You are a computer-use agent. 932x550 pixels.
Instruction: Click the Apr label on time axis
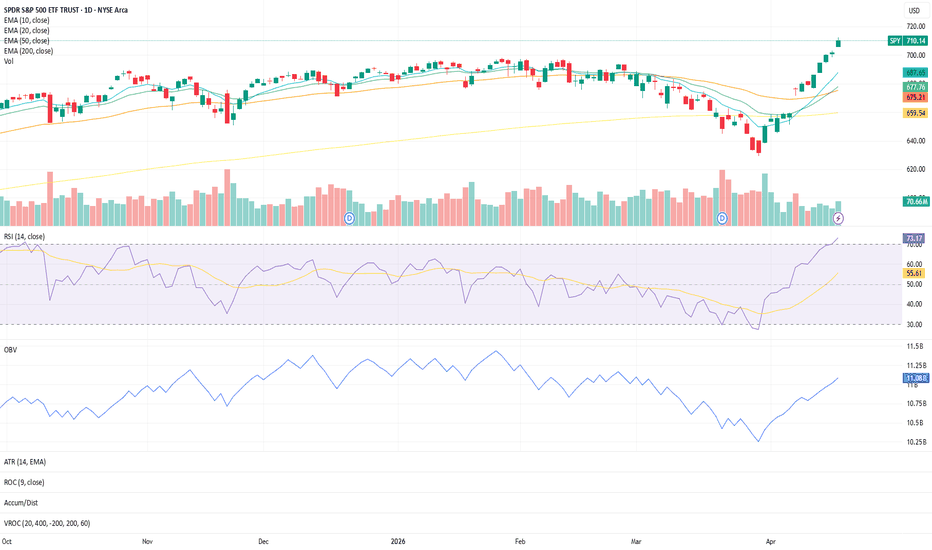click(x=771, y=542)
